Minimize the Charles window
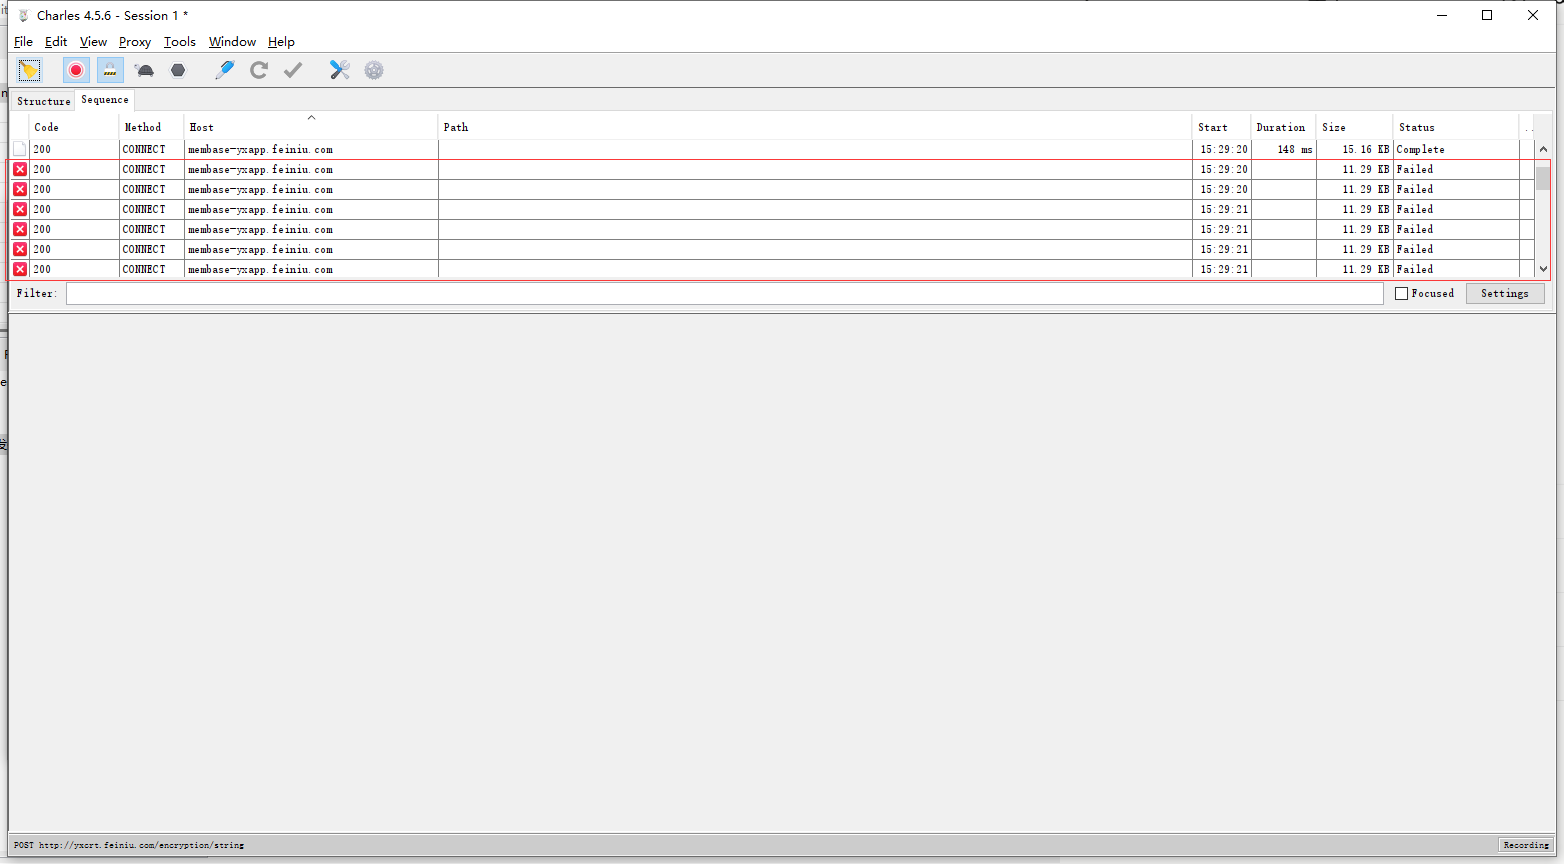 1442,15
